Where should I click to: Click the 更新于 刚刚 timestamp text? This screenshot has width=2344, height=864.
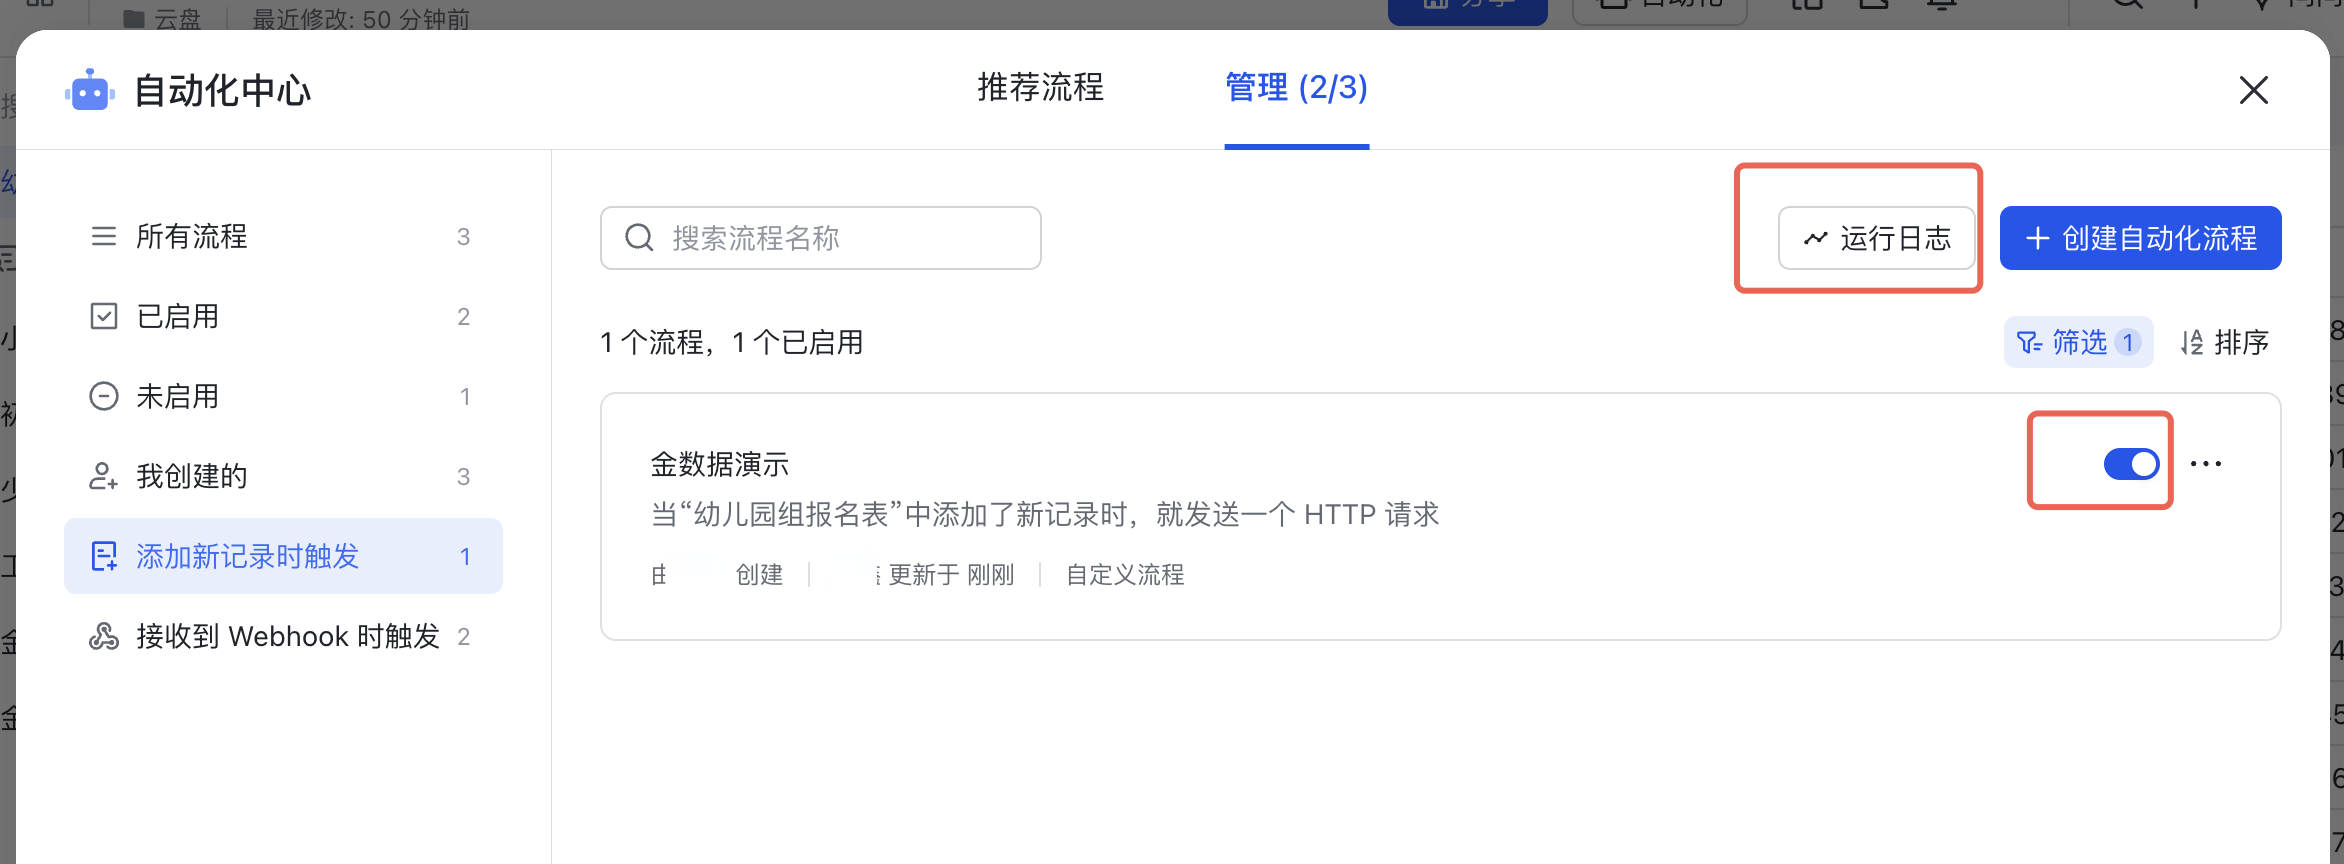[x=951, y=575]
